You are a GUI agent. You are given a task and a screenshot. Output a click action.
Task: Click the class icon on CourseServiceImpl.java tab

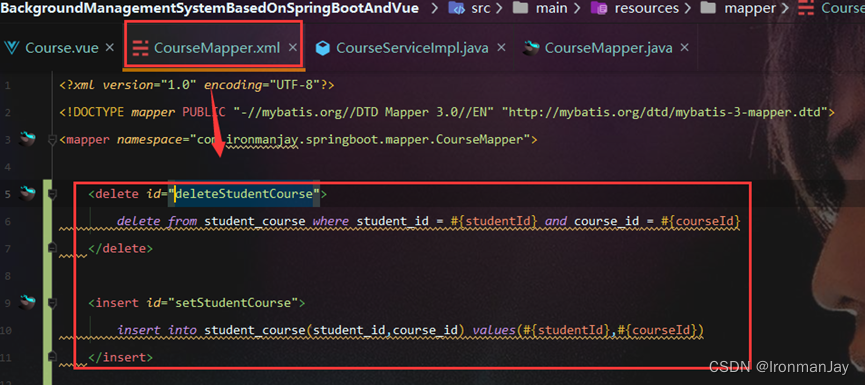click(x=323, y=49)
